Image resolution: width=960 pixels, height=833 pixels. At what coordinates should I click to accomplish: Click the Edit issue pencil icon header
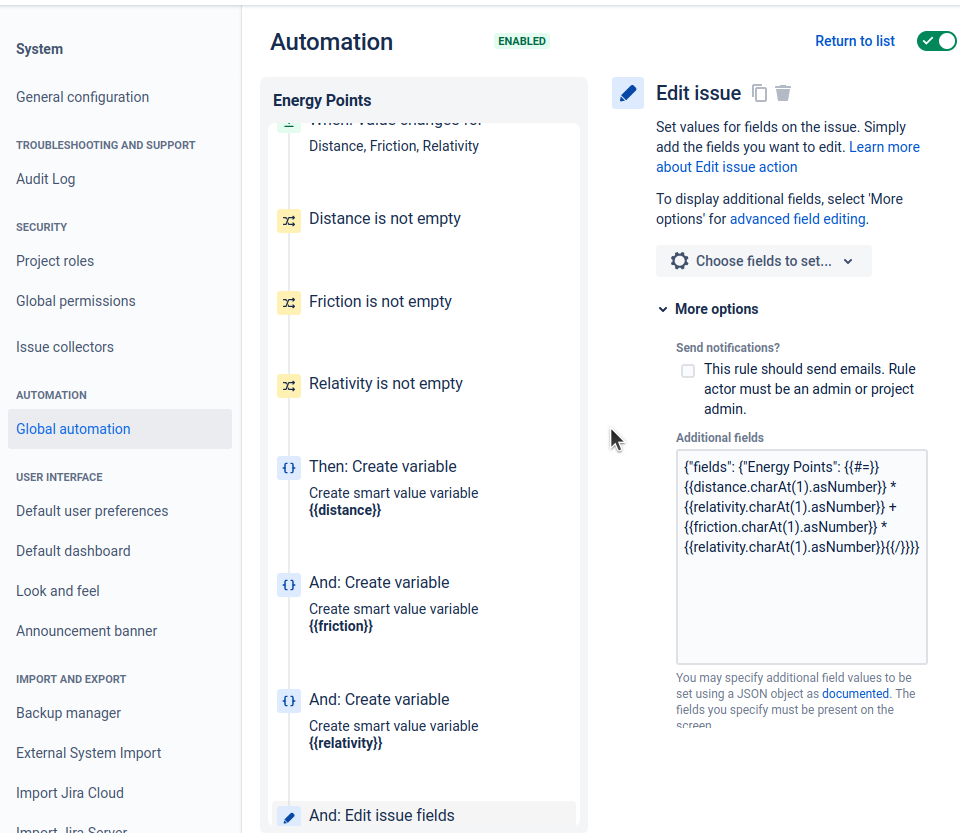point(628,93)
